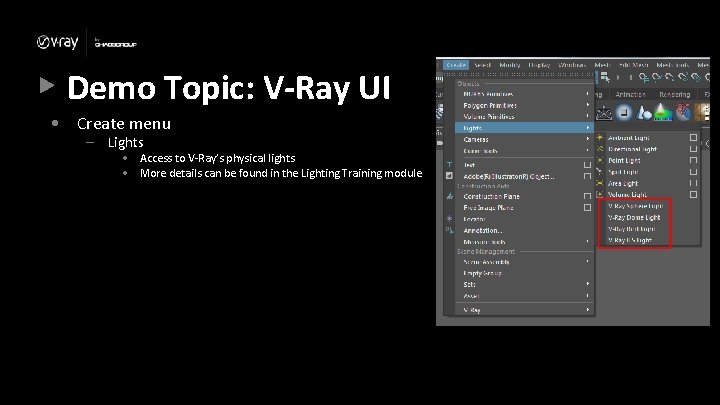Open the Create menu in the menu bar
720x405 pixels.
[x=456, y=65]
